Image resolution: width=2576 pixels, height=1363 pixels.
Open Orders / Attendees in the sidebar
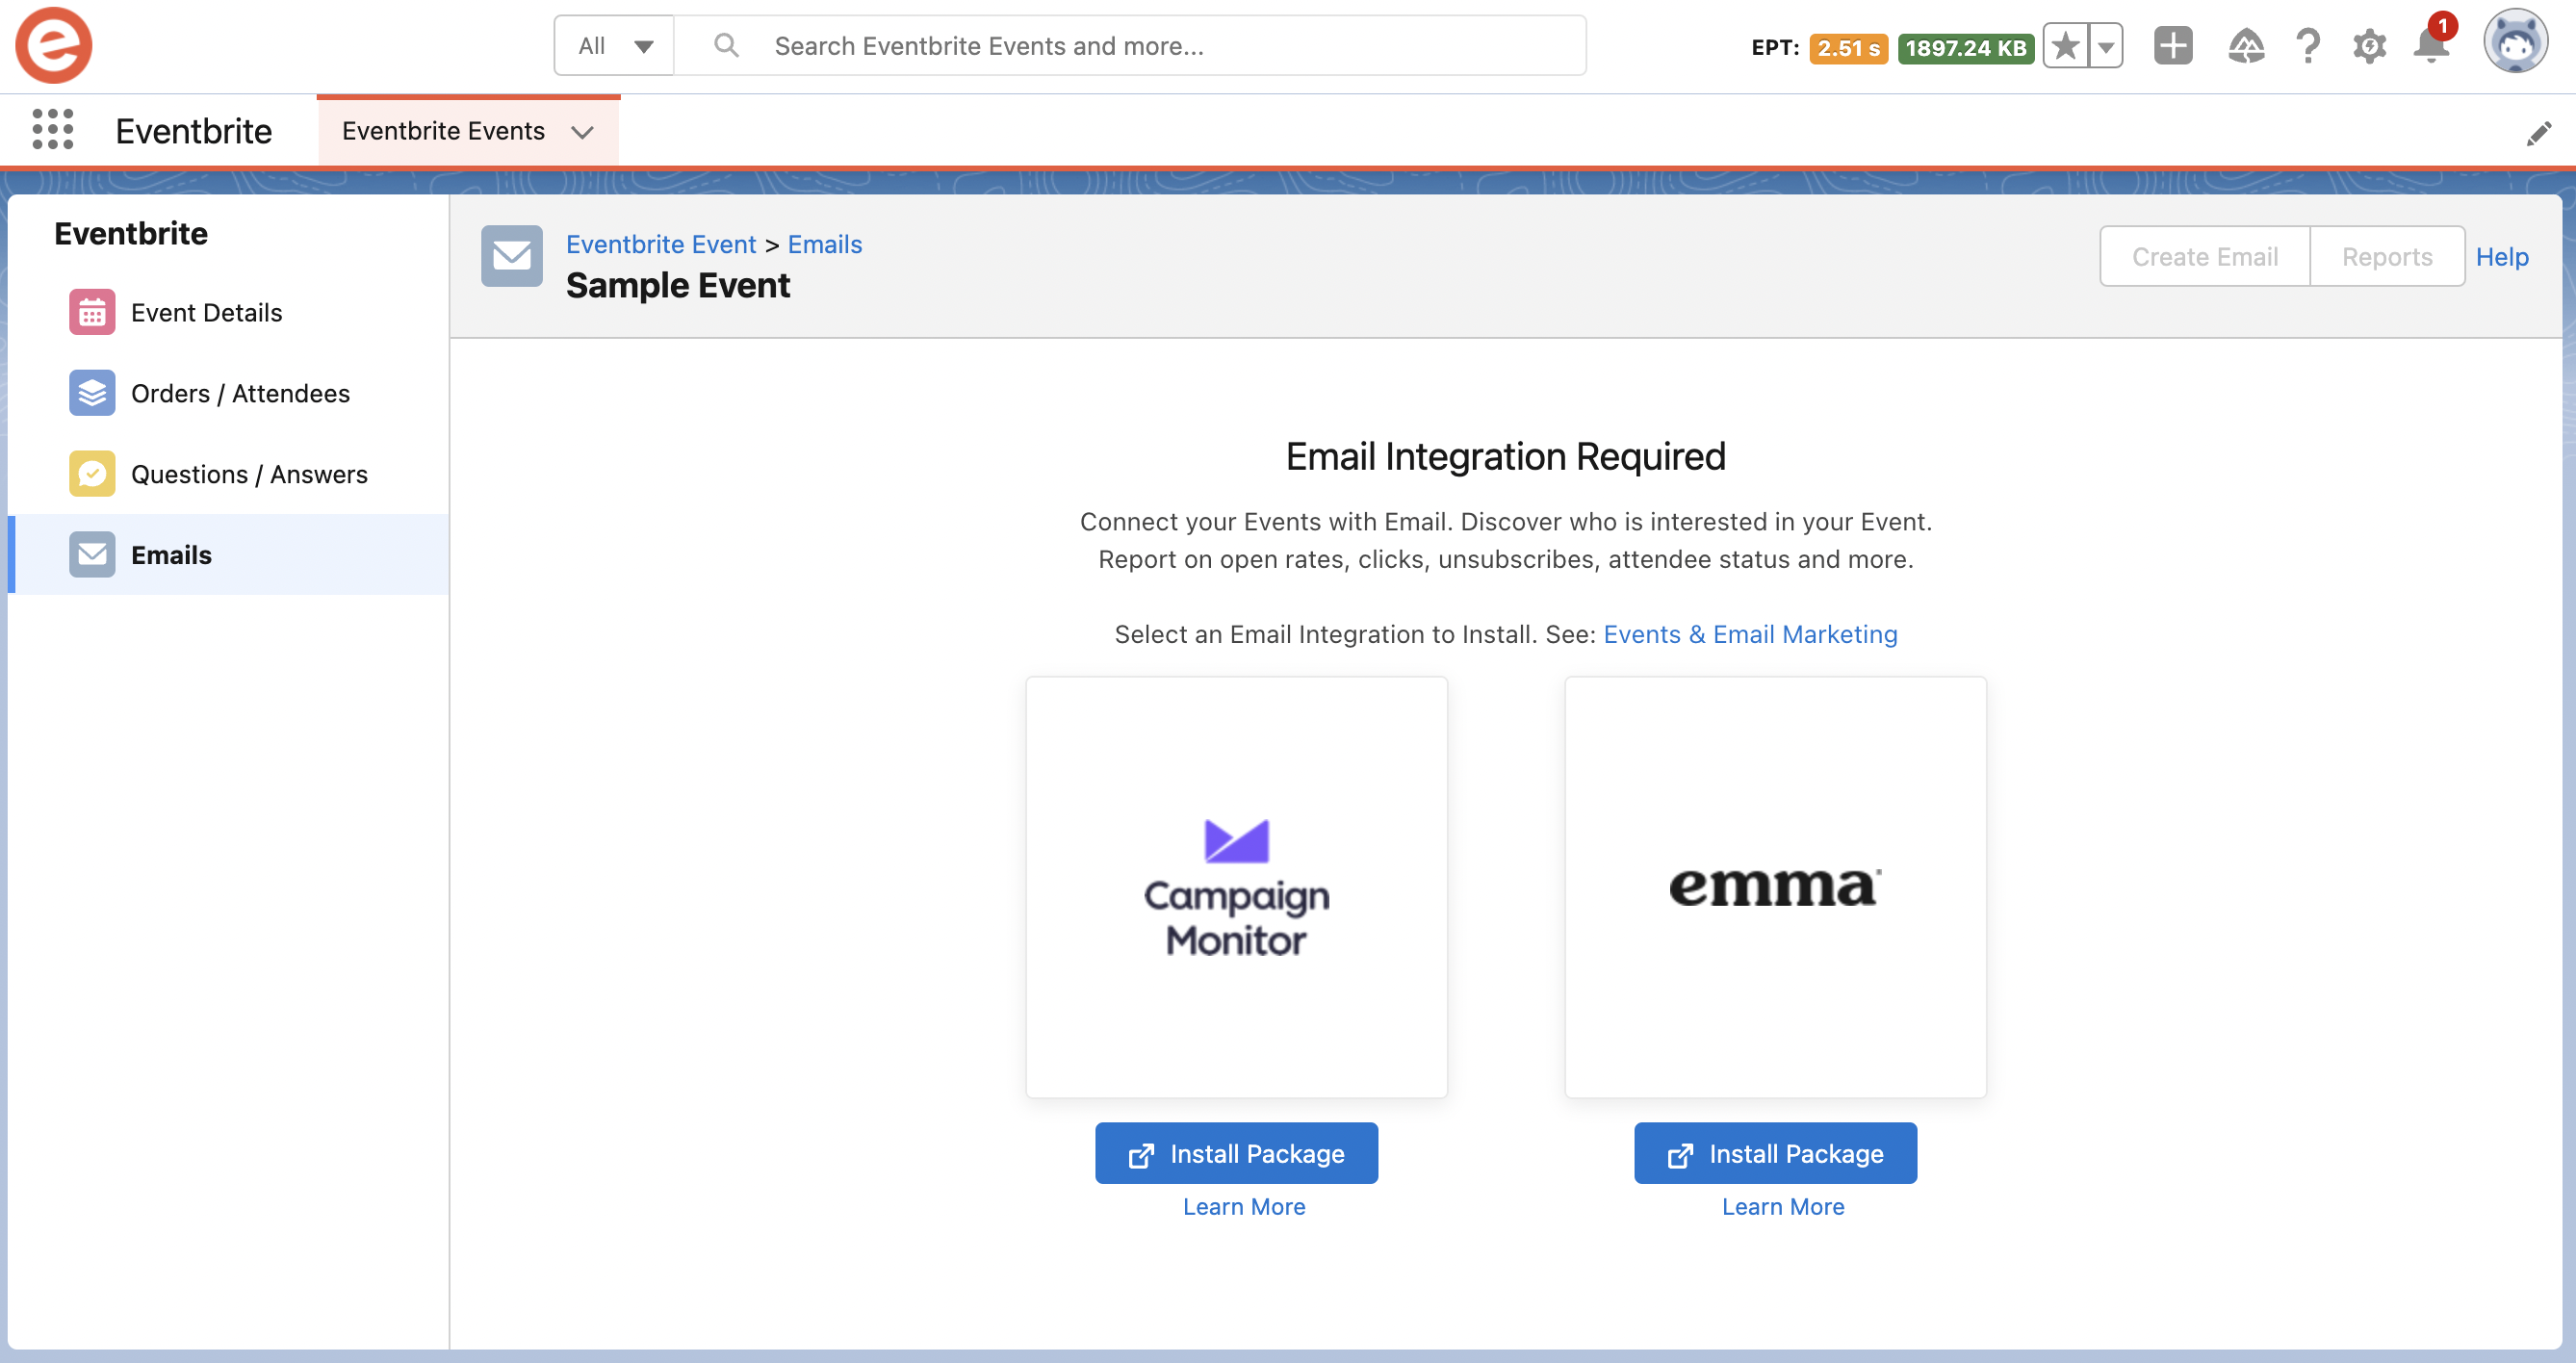click(229, 393)
